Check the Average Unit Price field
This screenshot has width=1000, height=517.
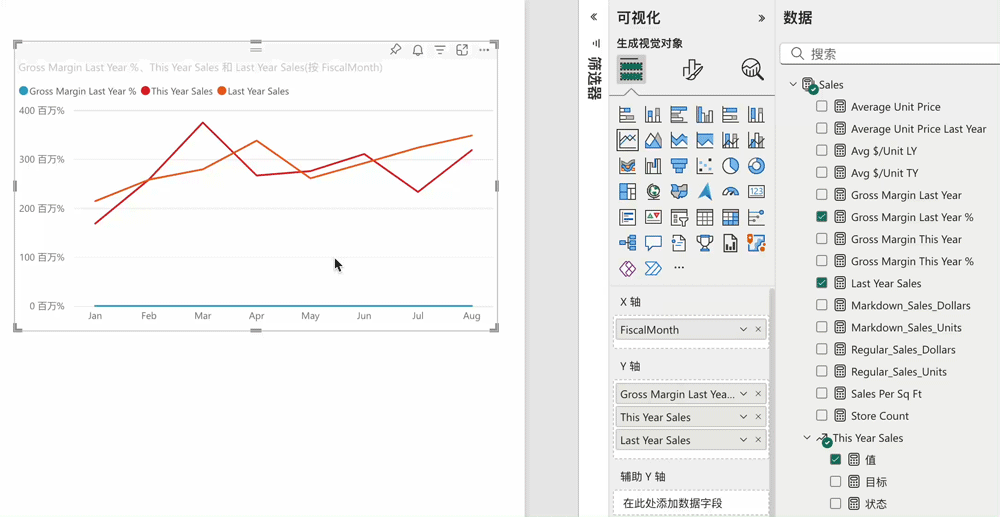click(x=822, y=106)
